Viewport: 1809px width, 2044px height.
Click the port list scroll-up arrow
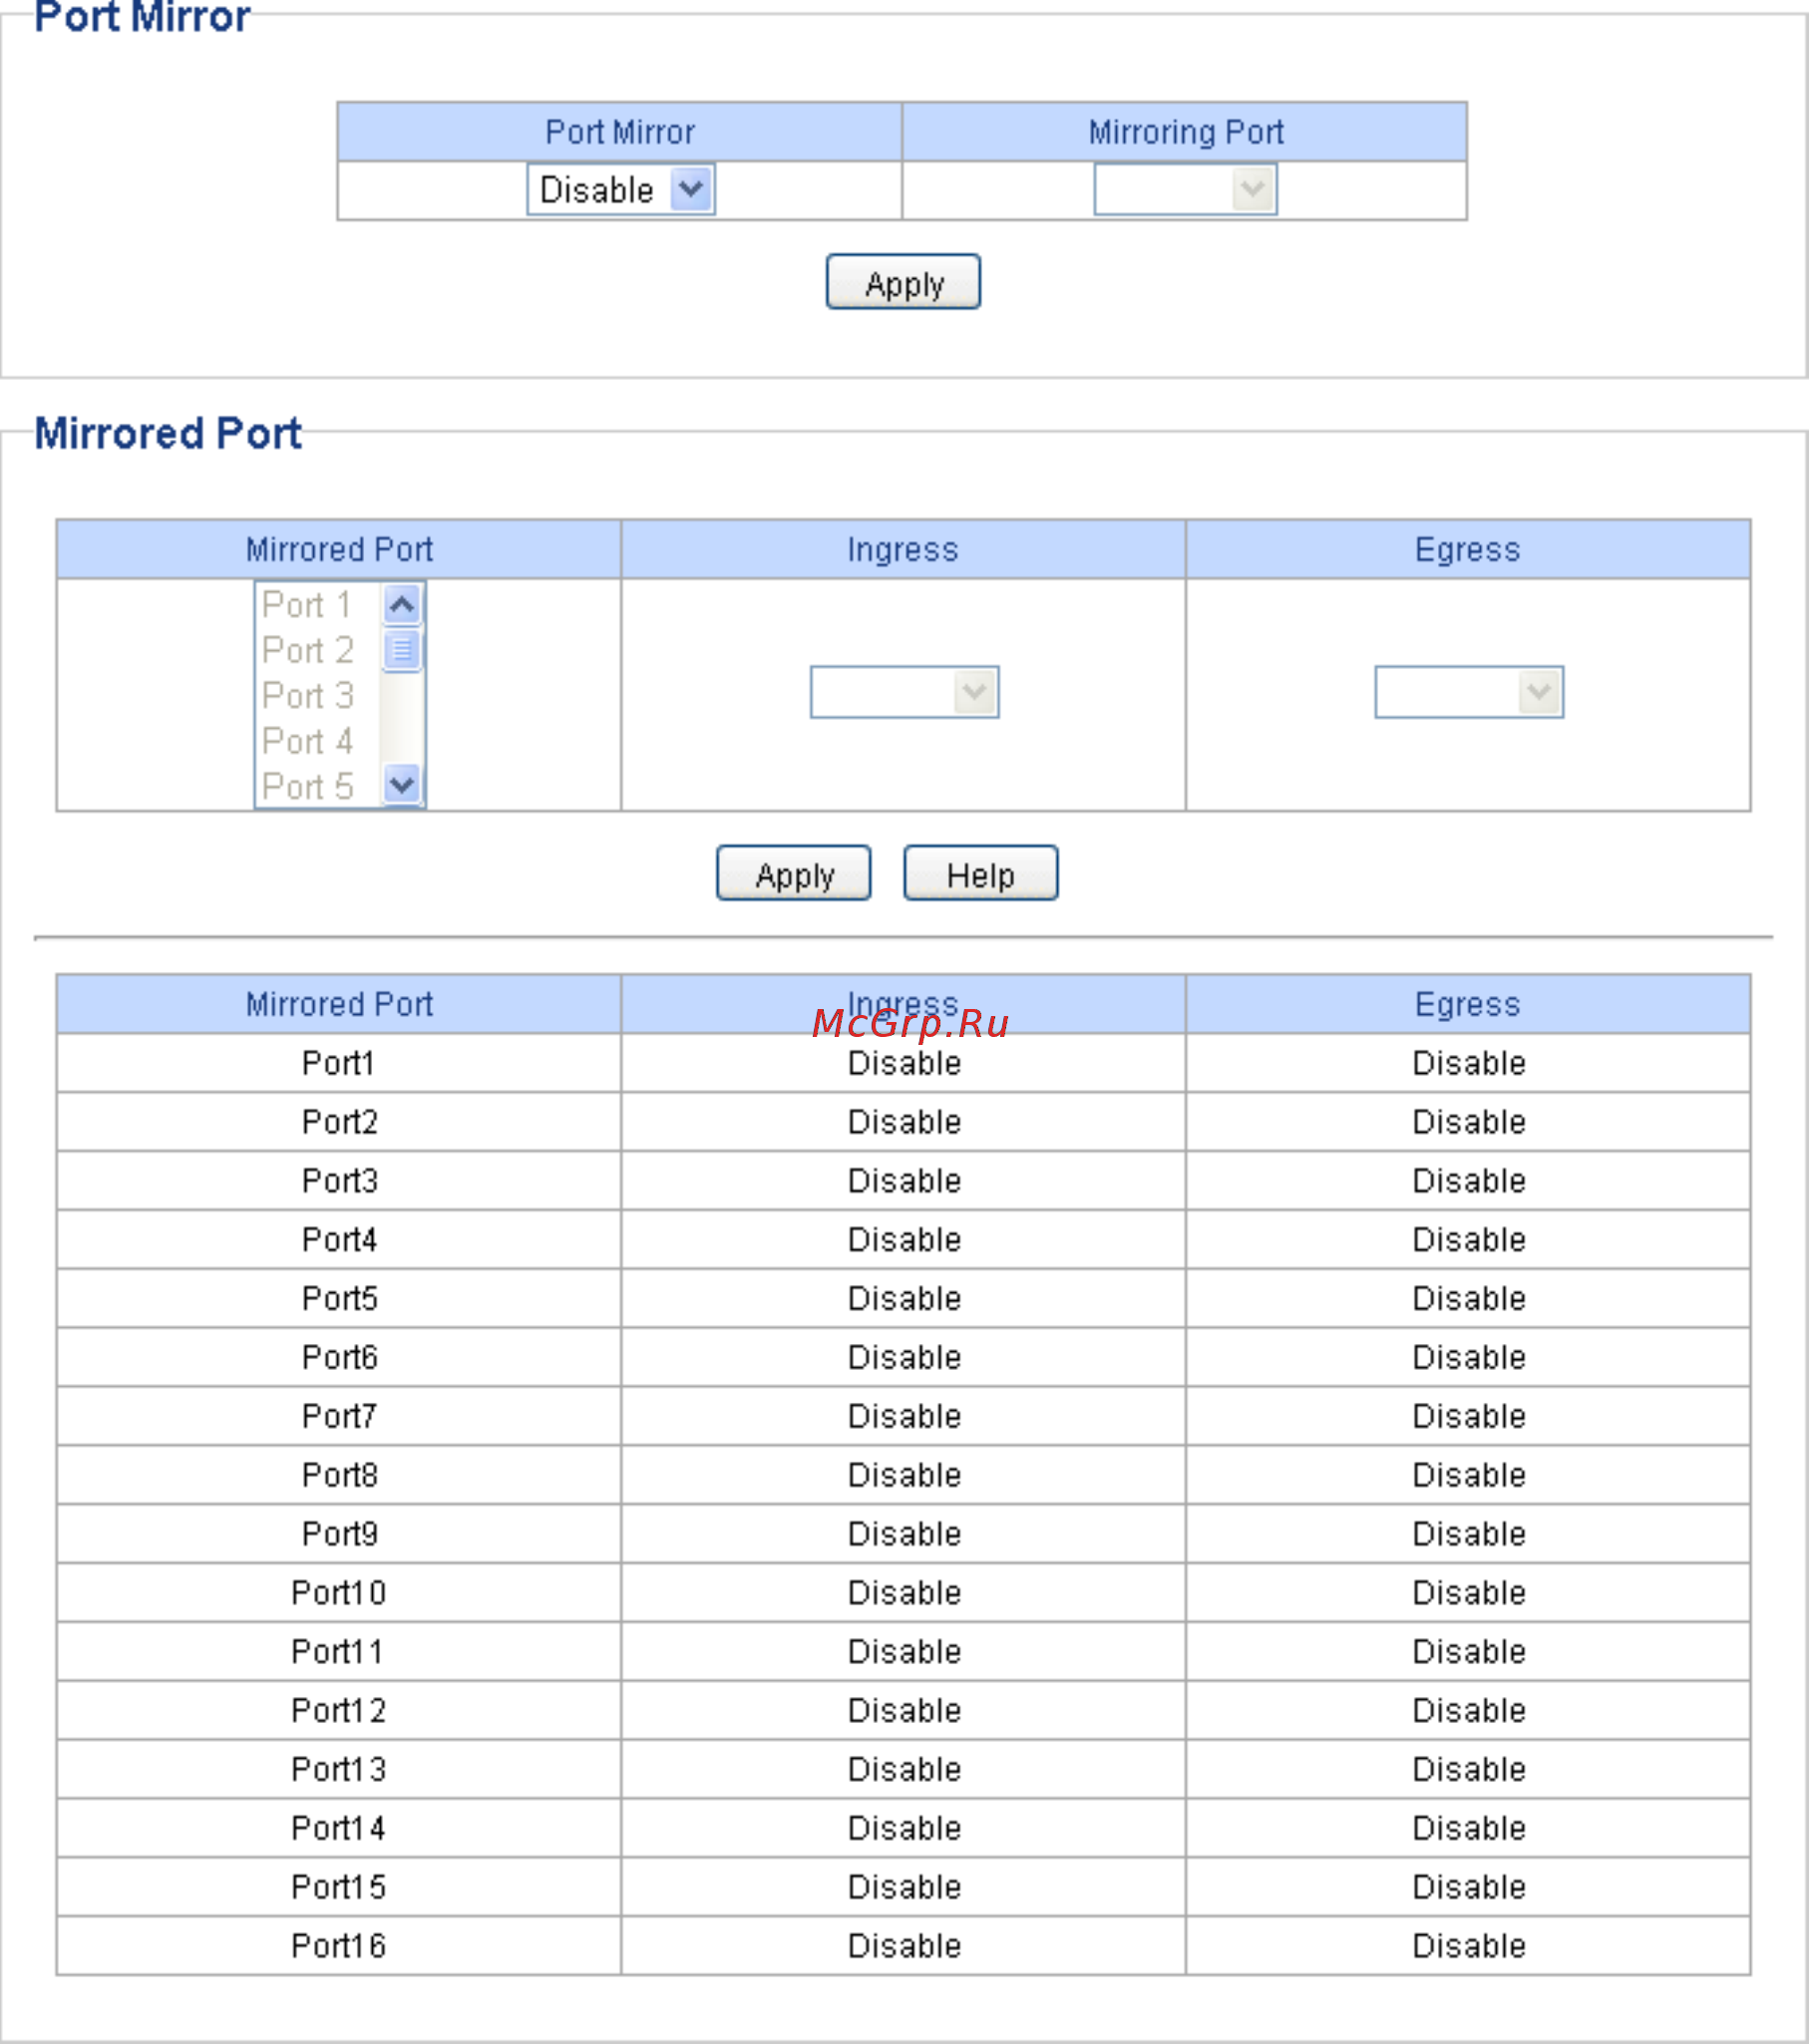[x=402, y=604]
